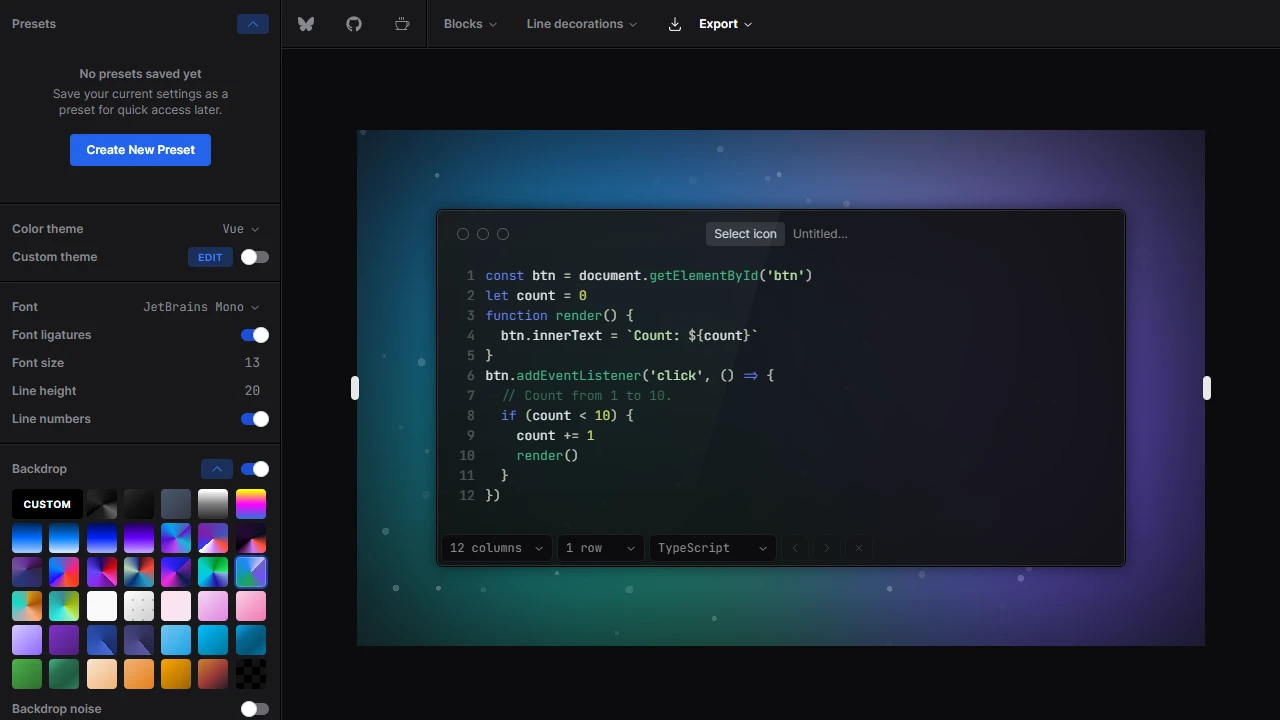Image resolution: width=1280 pixels, height=720 pixels.
Task: Enable the Custom theme toggle
Action: (x=254, y=257)
